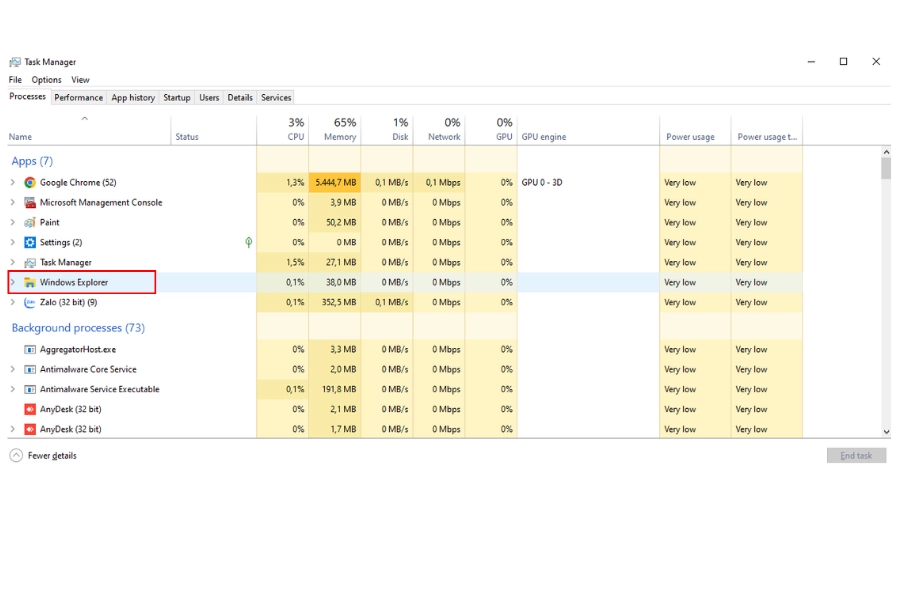This screenshot has height=600, width=900.
Task: Click the Zalo app icon
Action: [x=30, y=302]
